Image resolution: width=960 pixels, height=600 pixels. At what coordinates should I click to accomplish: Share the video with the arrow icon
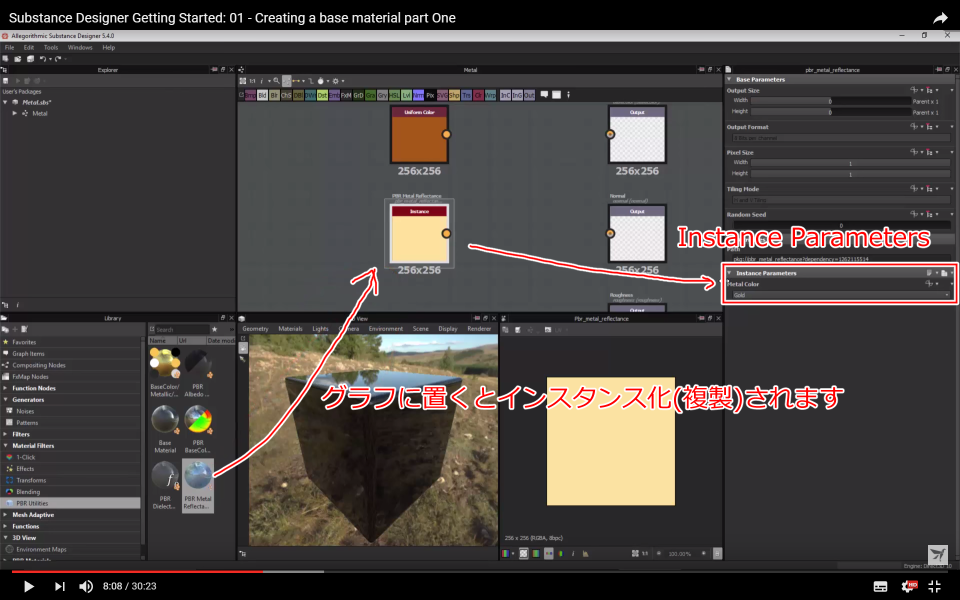940,18
